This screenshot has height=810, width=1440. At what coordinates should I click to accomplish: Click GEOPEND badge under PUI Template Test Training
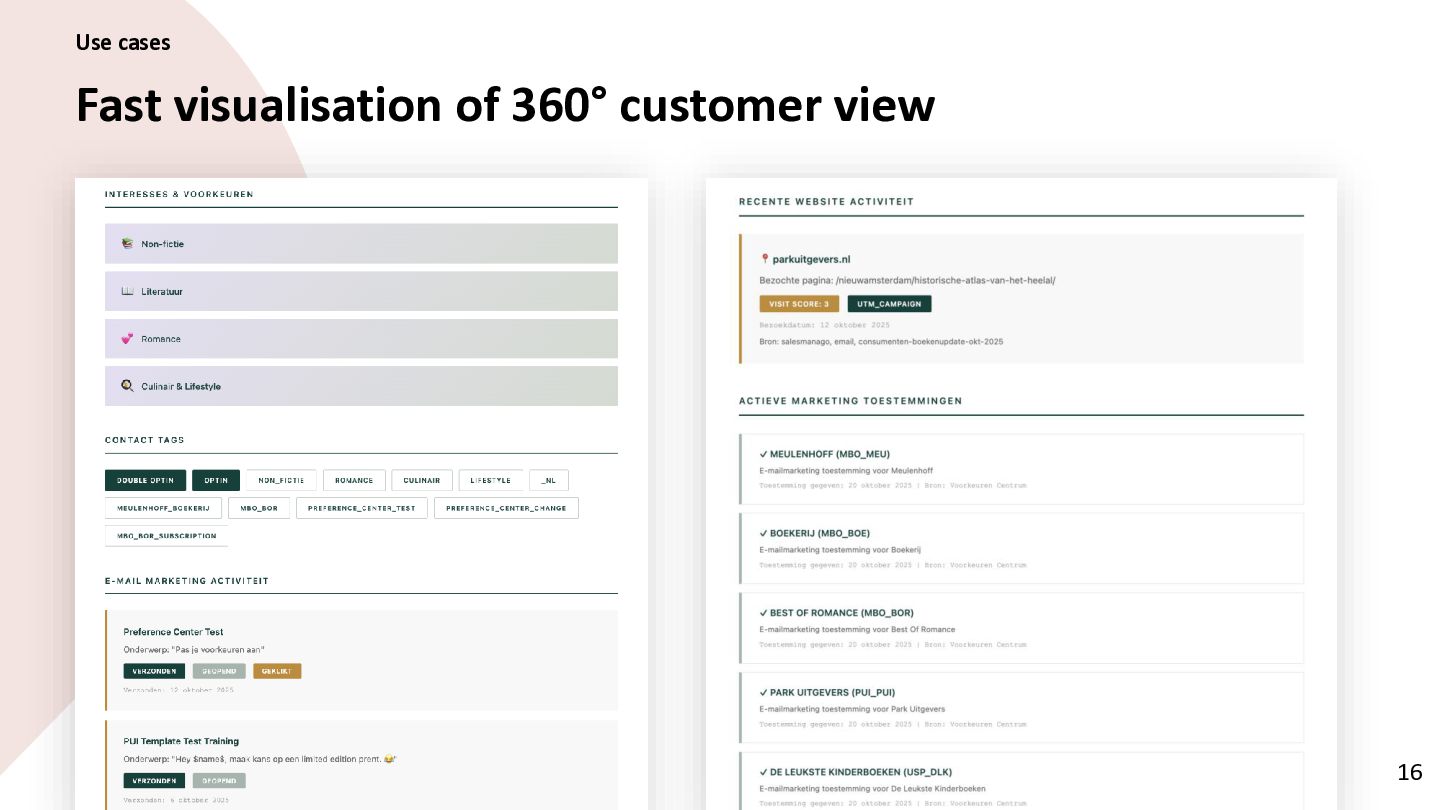coord(219,780)
